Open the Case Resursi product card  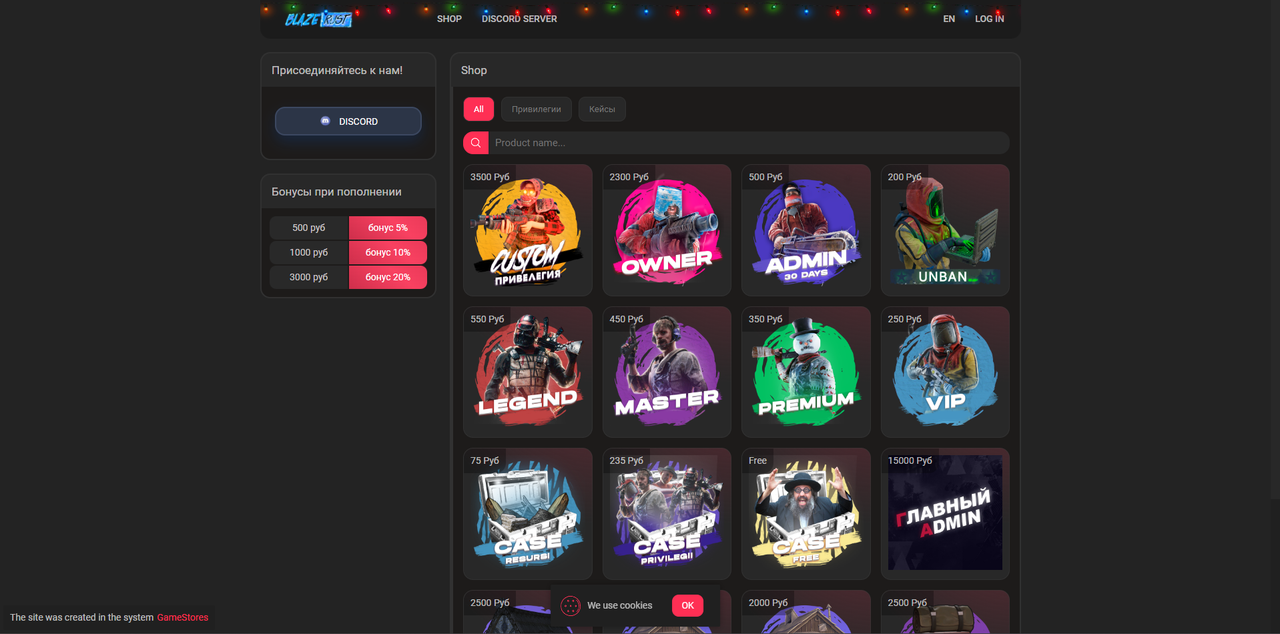point(528,514)
